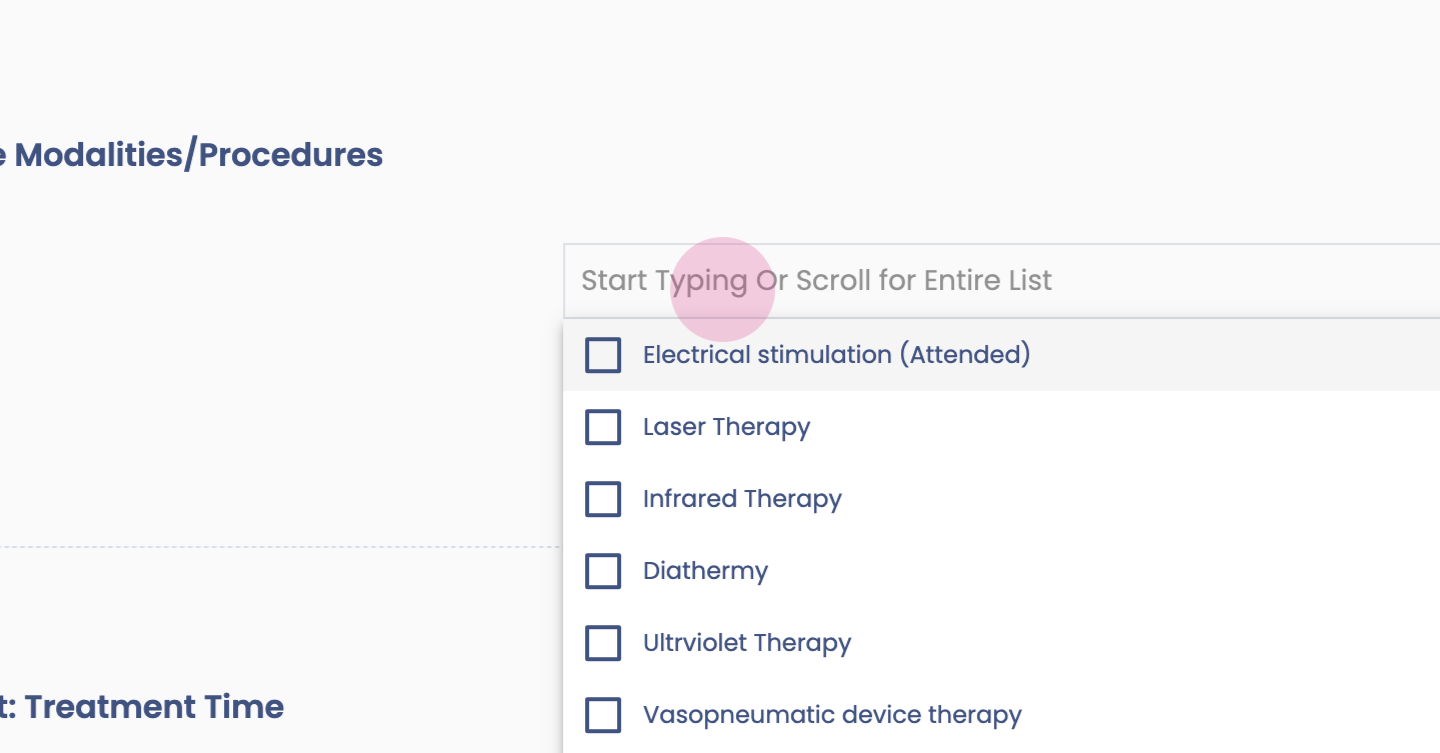Enable the Infrared Therapy checkbox
Viewport: 1440px width, 753px height.
pos(603,499)
